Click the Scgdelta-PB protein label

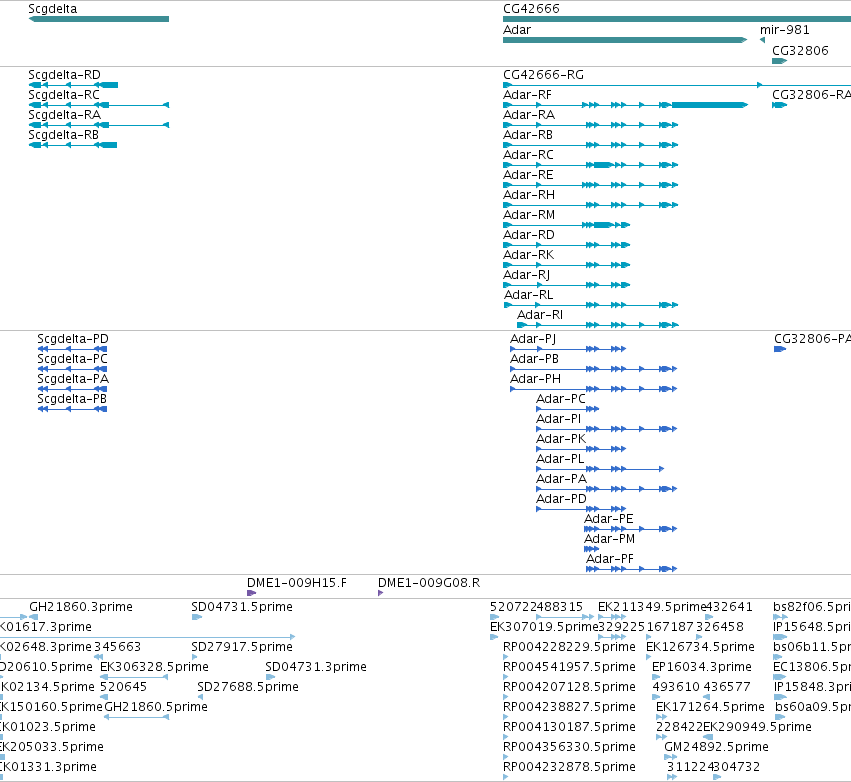point(72,399)
